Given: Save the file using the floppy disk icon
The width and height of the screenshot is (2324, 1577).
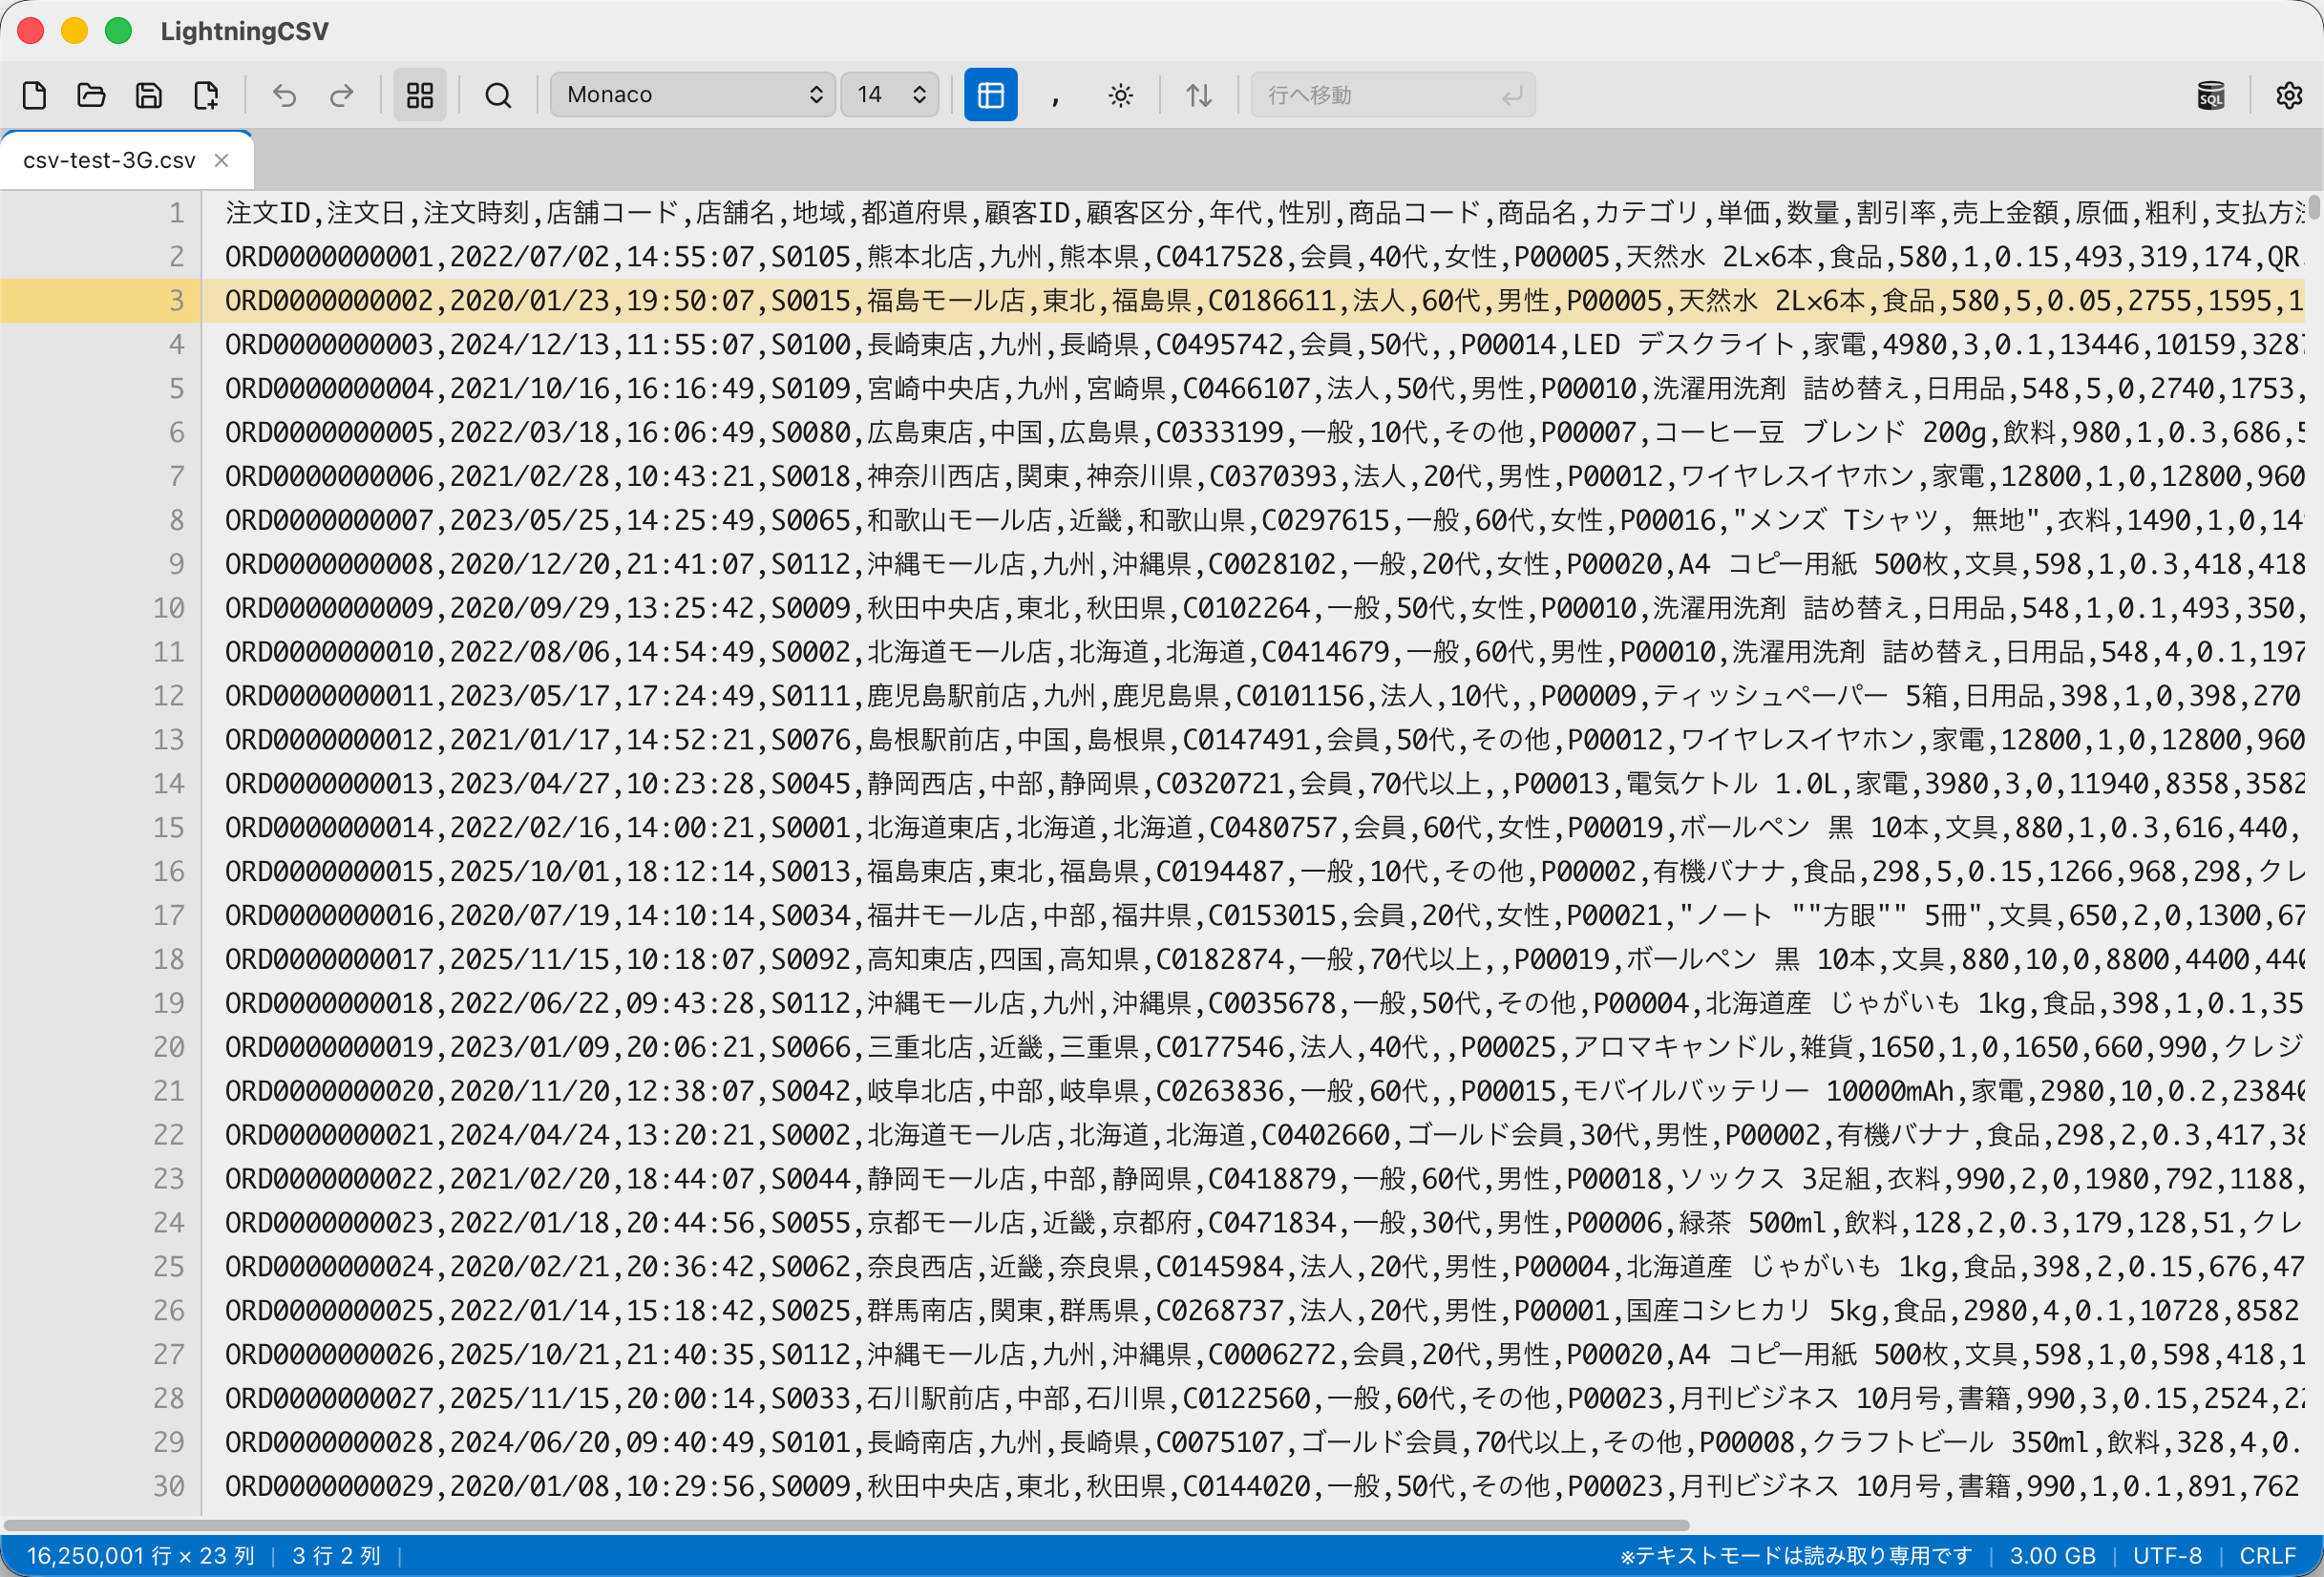Looking at the screenshot, I should click(149, 95).
